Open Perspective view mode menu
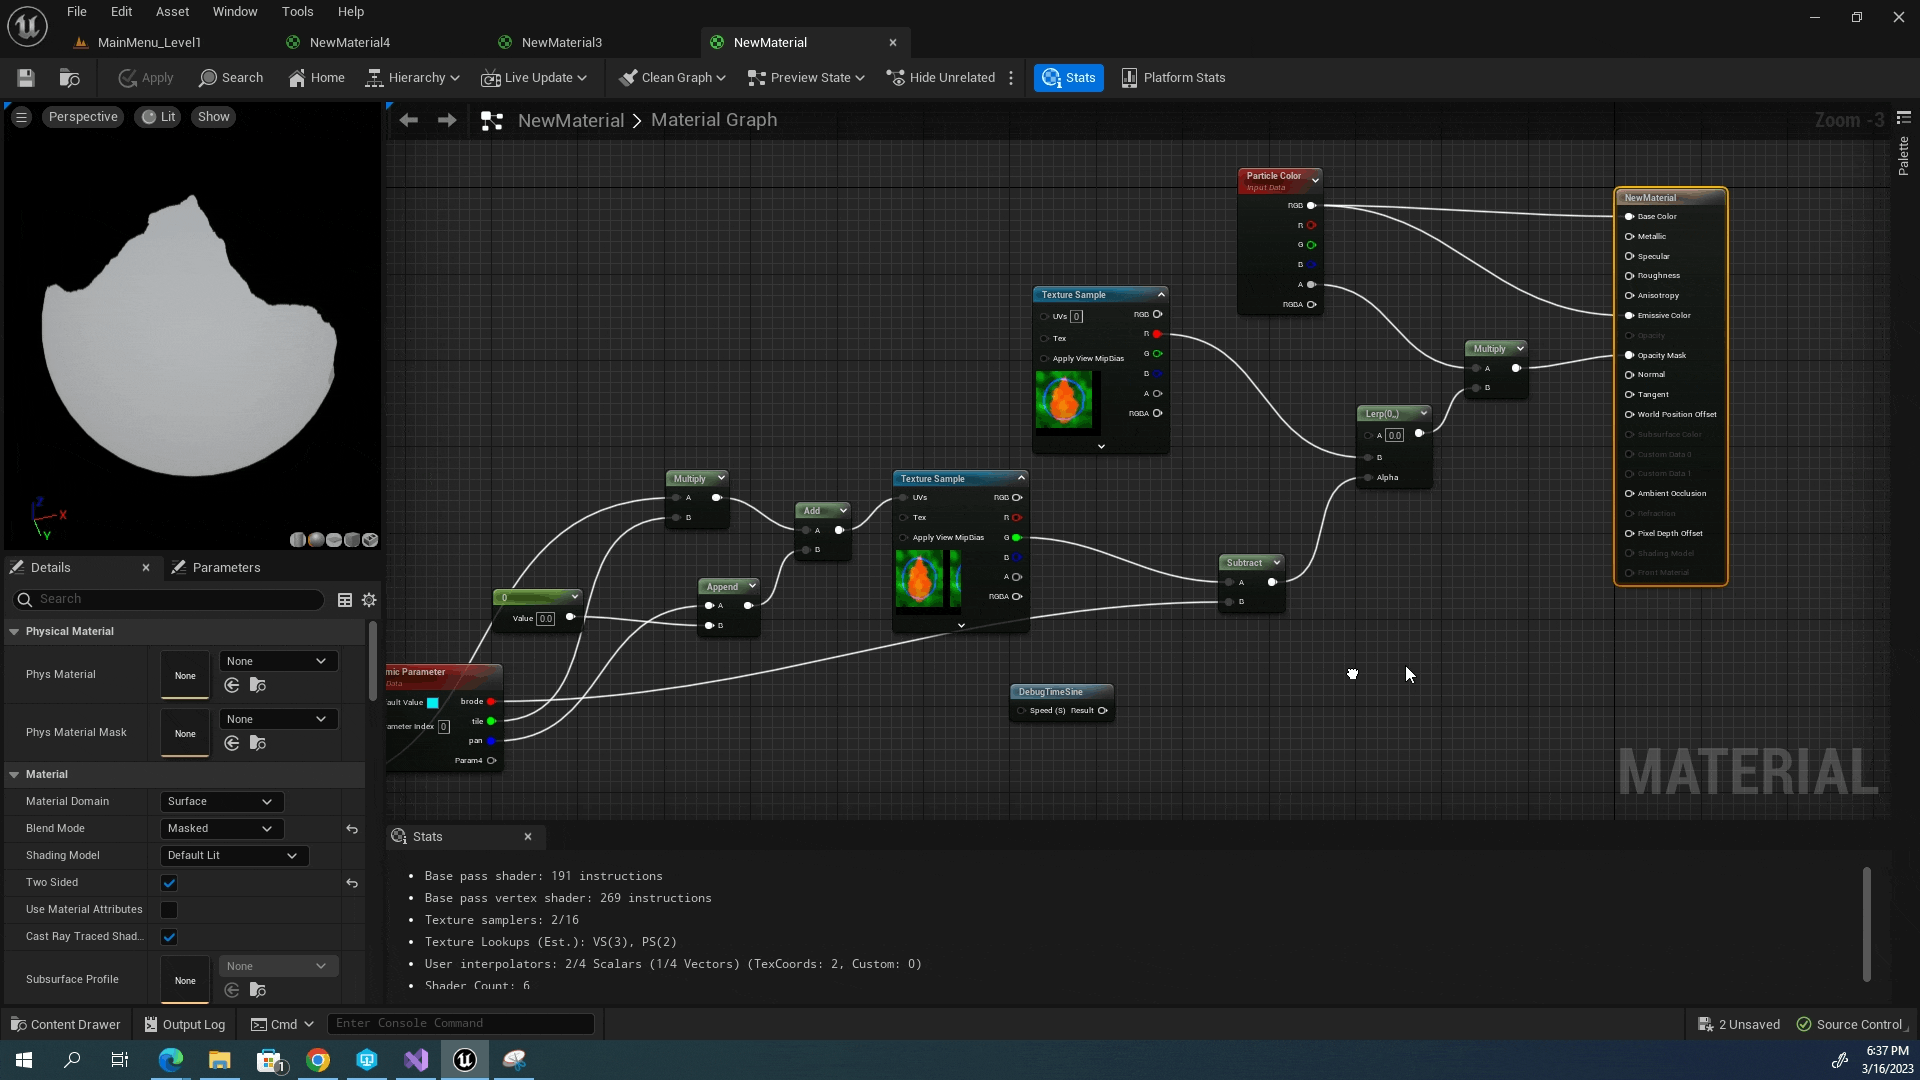The height and width of the screenshot is (1080, 1920). click(83, 117)
